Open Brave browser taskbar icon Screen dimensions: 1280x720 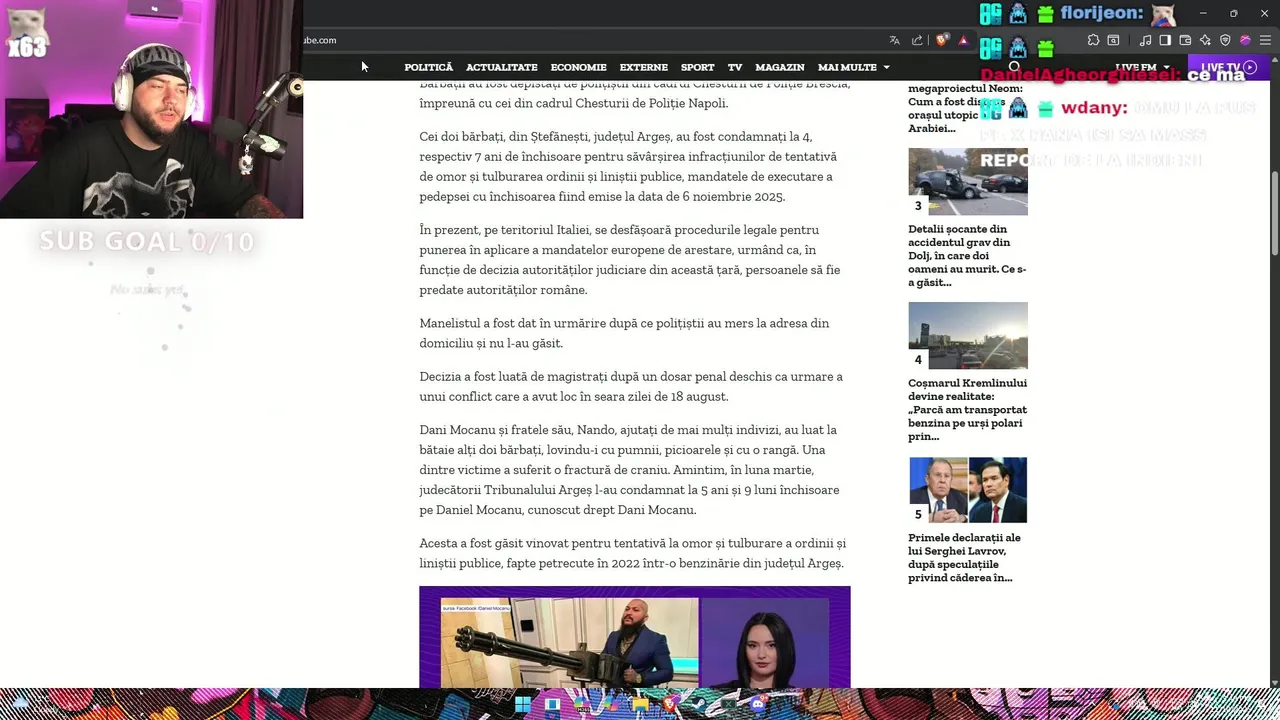(671, 704)
